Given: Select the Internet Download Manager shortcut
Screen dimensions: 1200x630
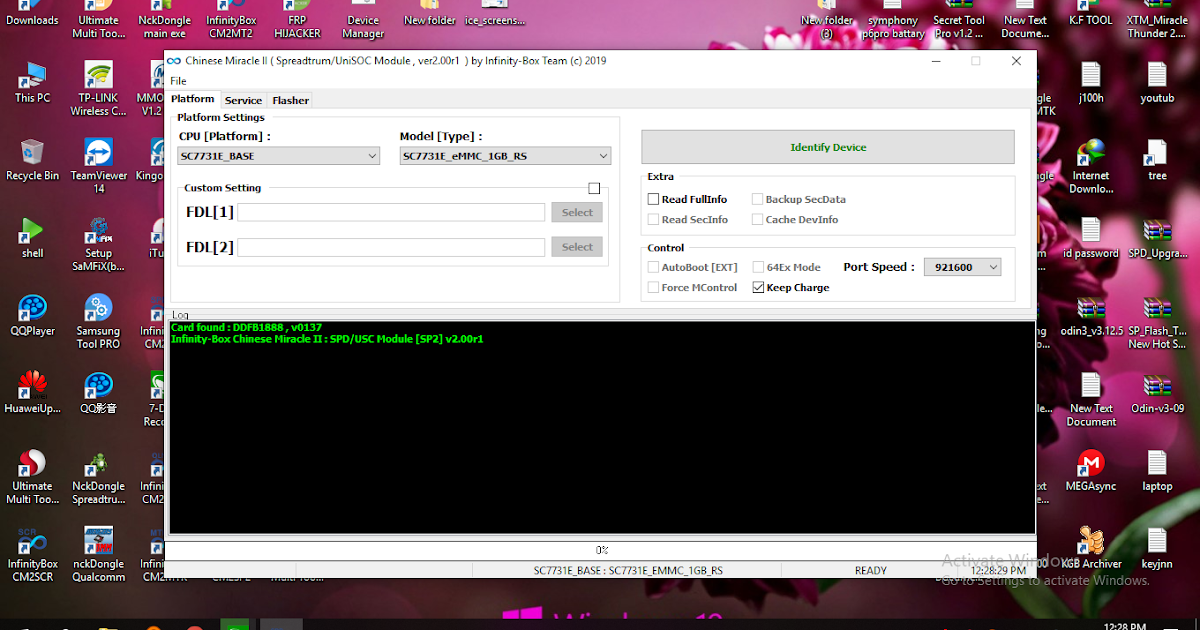Looking at the screenshot, I should click(x=1091, y=167).
